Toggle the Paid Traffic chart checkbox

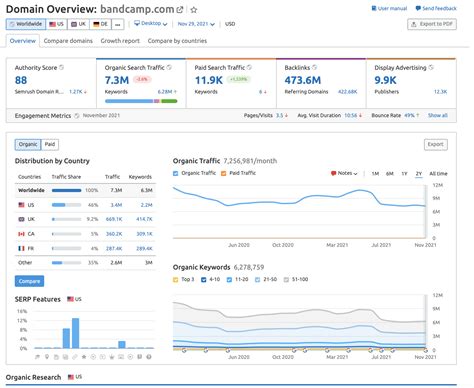(224, 173)
